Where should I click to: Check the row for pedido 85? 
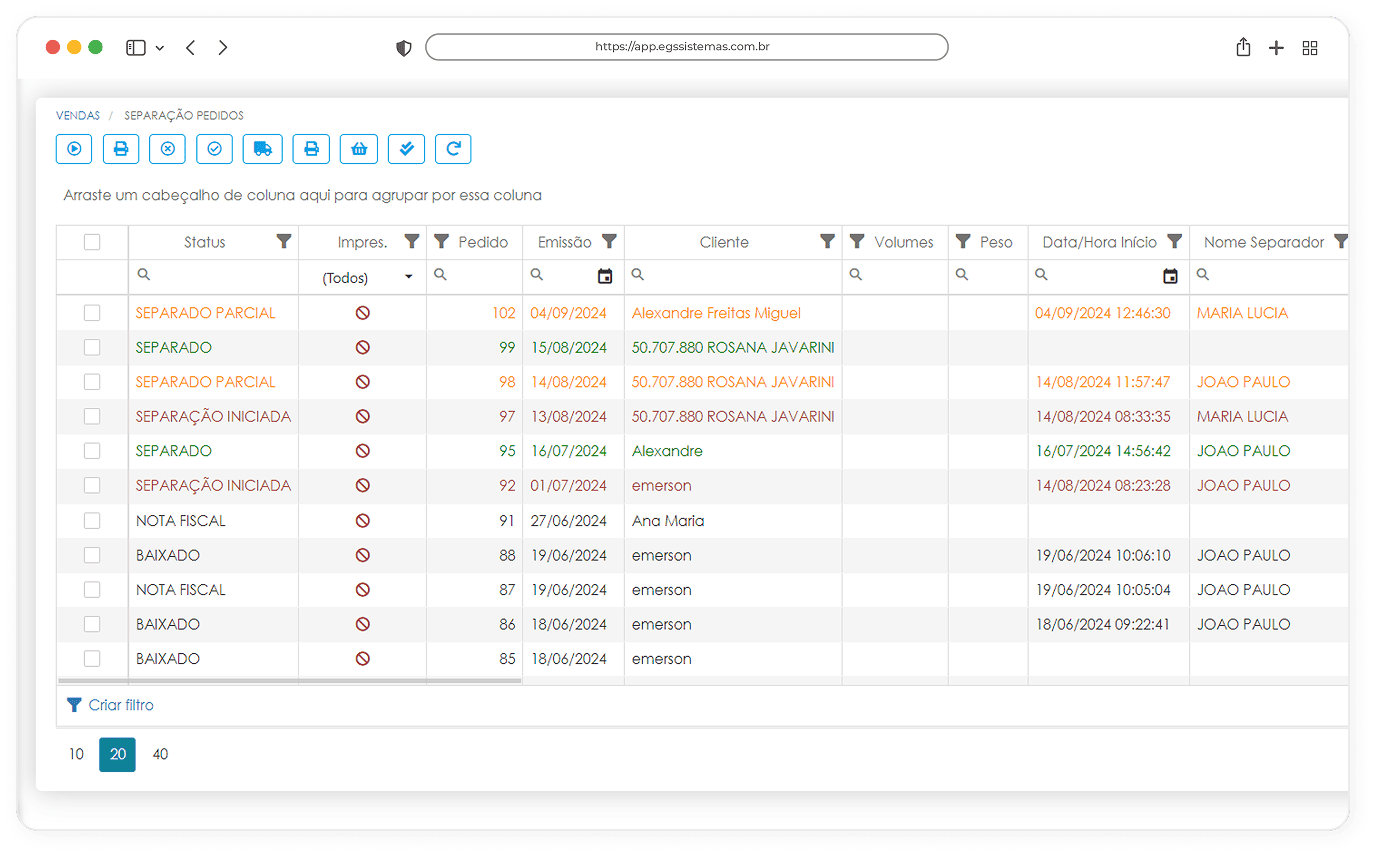(x=92, y=659)
